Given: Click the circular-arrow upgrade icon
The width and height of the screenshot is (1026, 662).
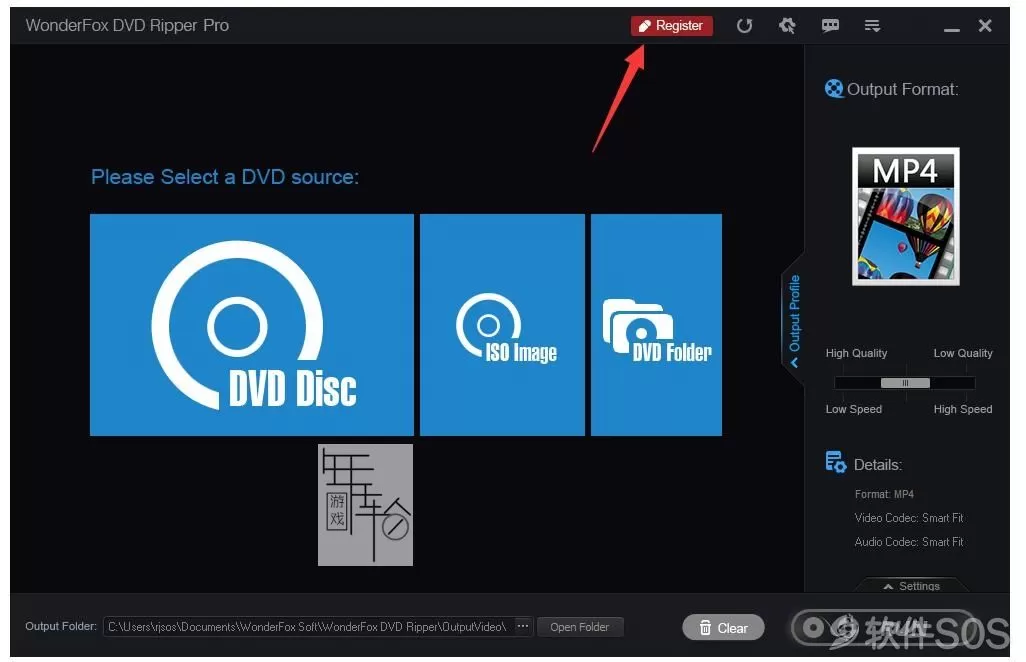Looking at the screenshot, I should click(744, 26).
